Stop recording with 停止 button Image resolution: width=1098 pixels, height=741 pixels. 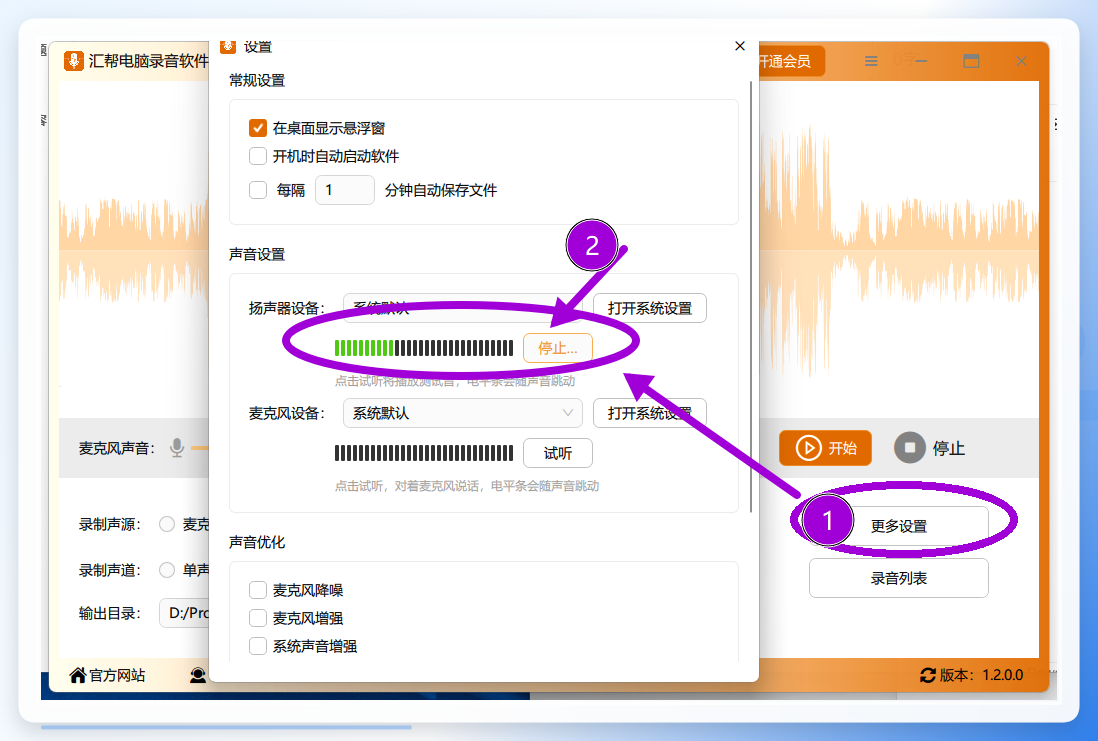coord(930,448)
